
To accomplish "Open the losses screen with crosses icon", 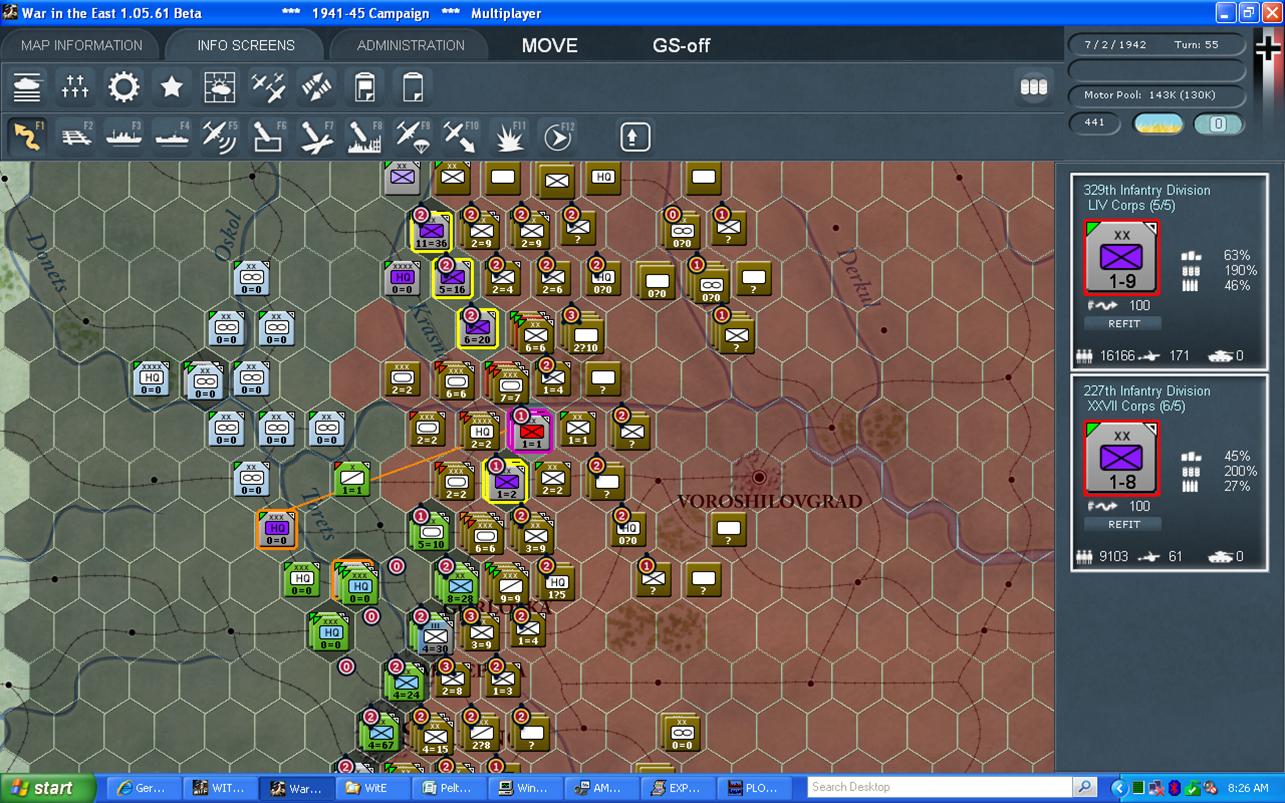I will 75,87.
